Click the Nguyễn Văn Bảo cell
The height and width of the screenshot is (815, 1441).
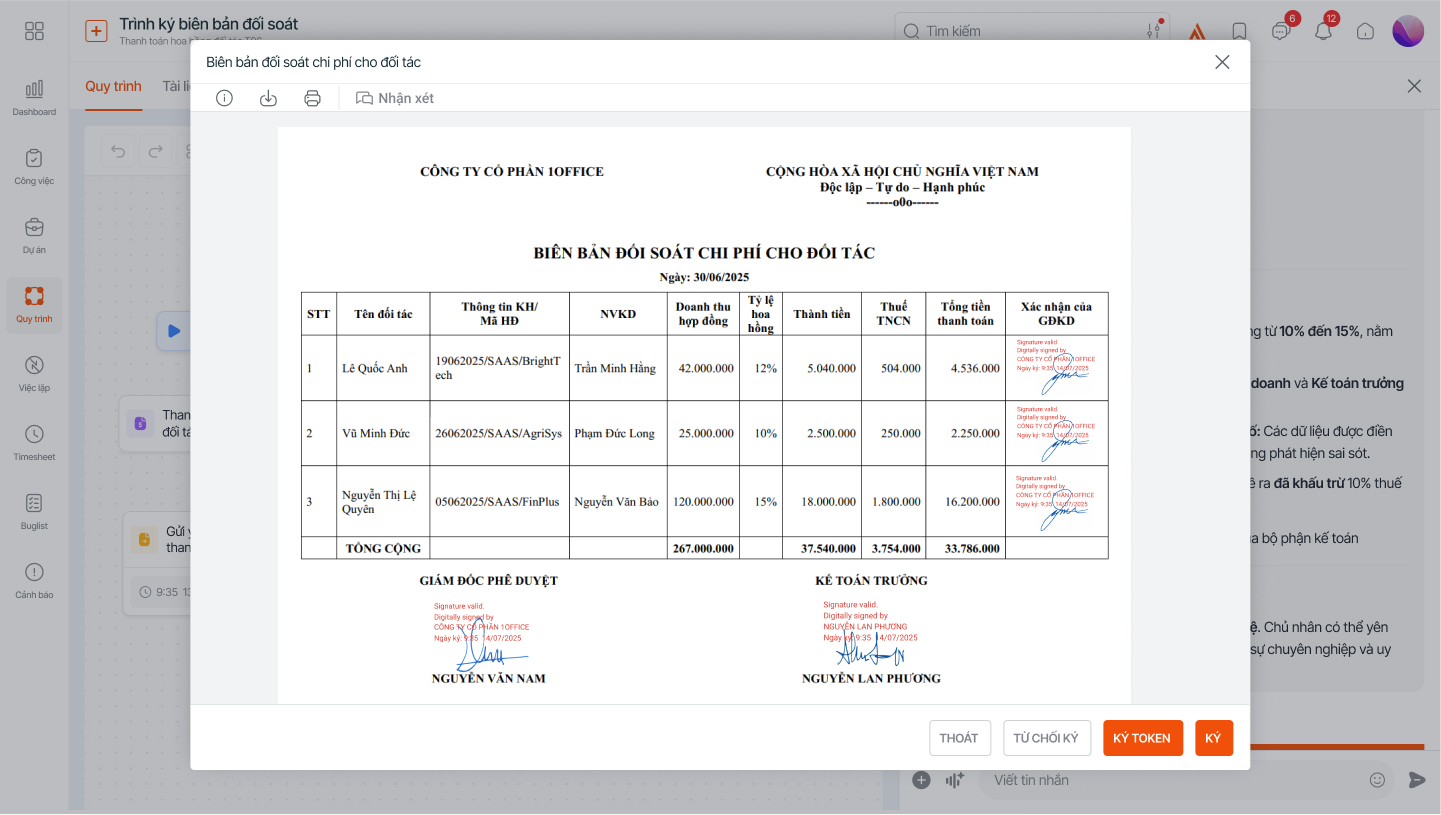[x=618, y=502]
